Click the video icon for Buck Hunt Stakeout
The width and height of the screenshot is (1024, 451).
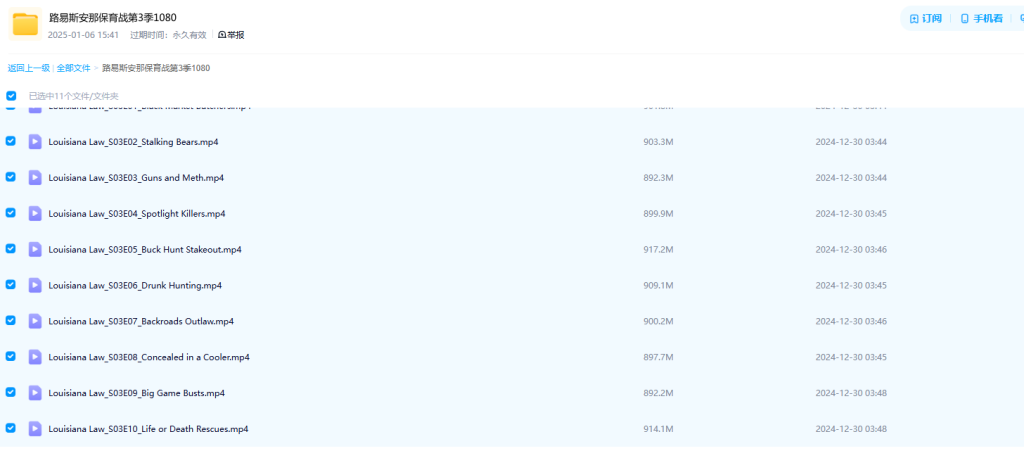(35, 249)
